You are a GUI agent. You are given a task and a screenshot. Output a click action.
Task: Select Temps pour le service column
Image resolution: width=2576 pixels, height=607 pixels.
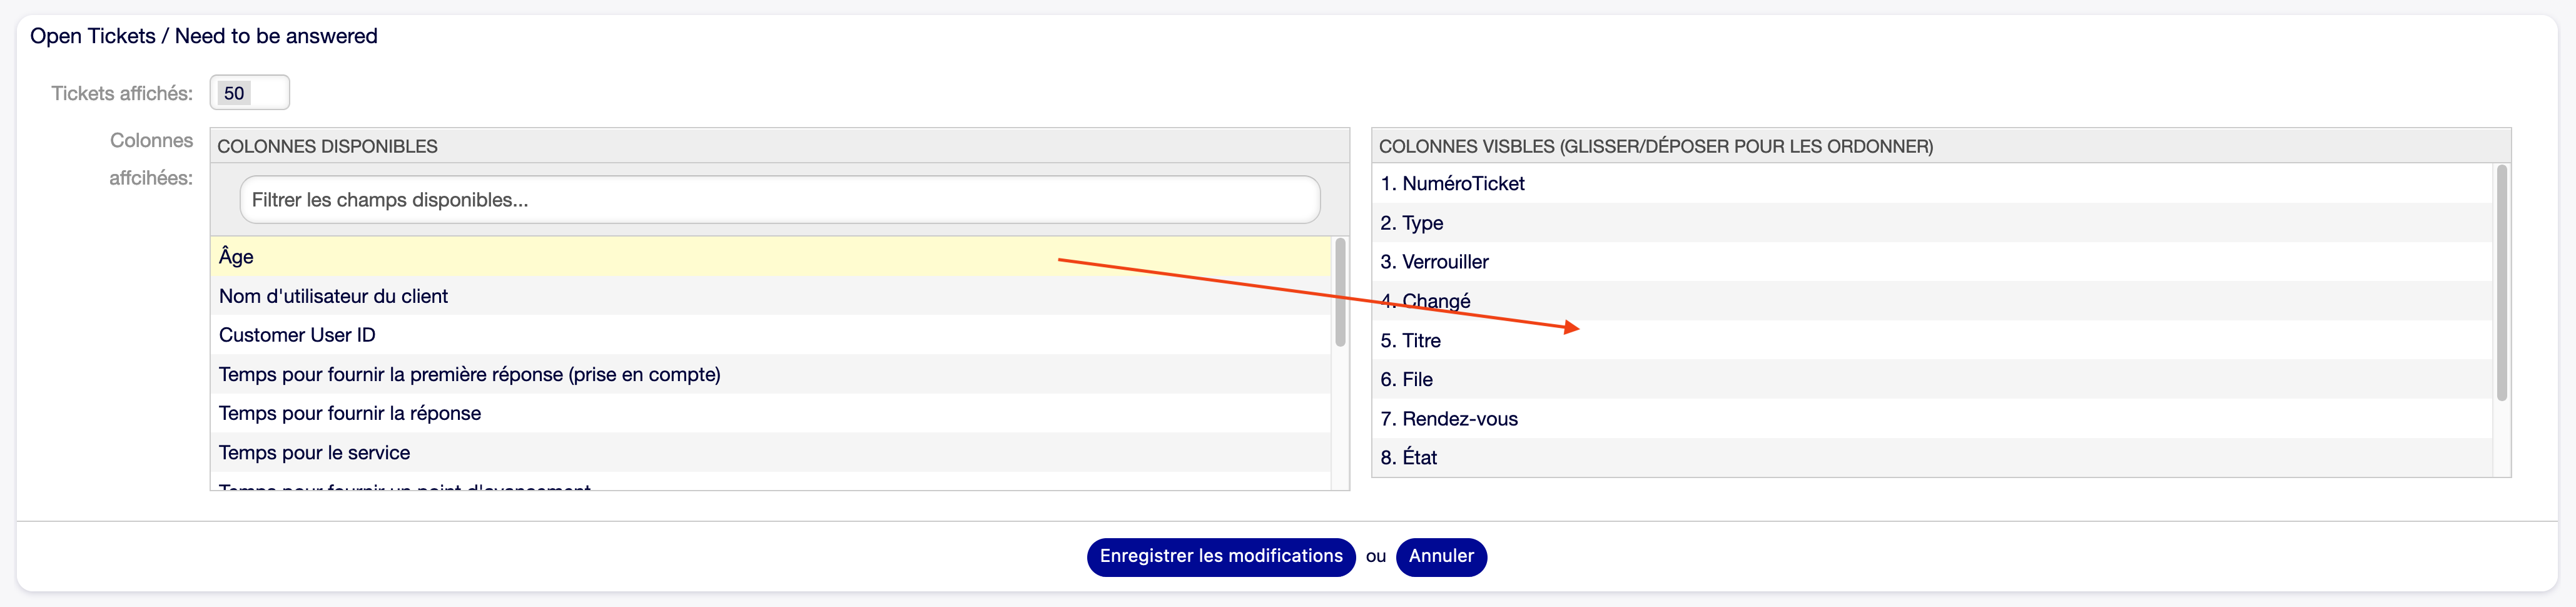point(314,452)
